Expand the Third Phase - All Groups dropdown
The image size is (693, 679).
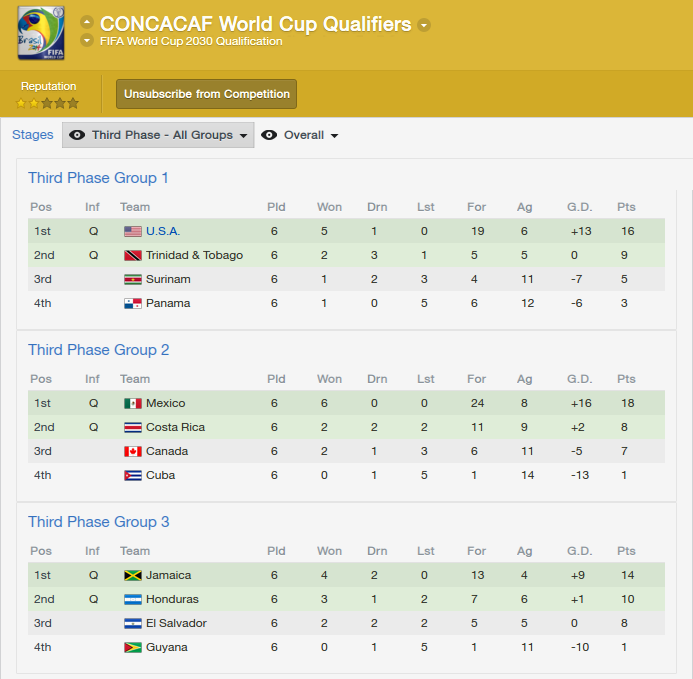[158, 135]
